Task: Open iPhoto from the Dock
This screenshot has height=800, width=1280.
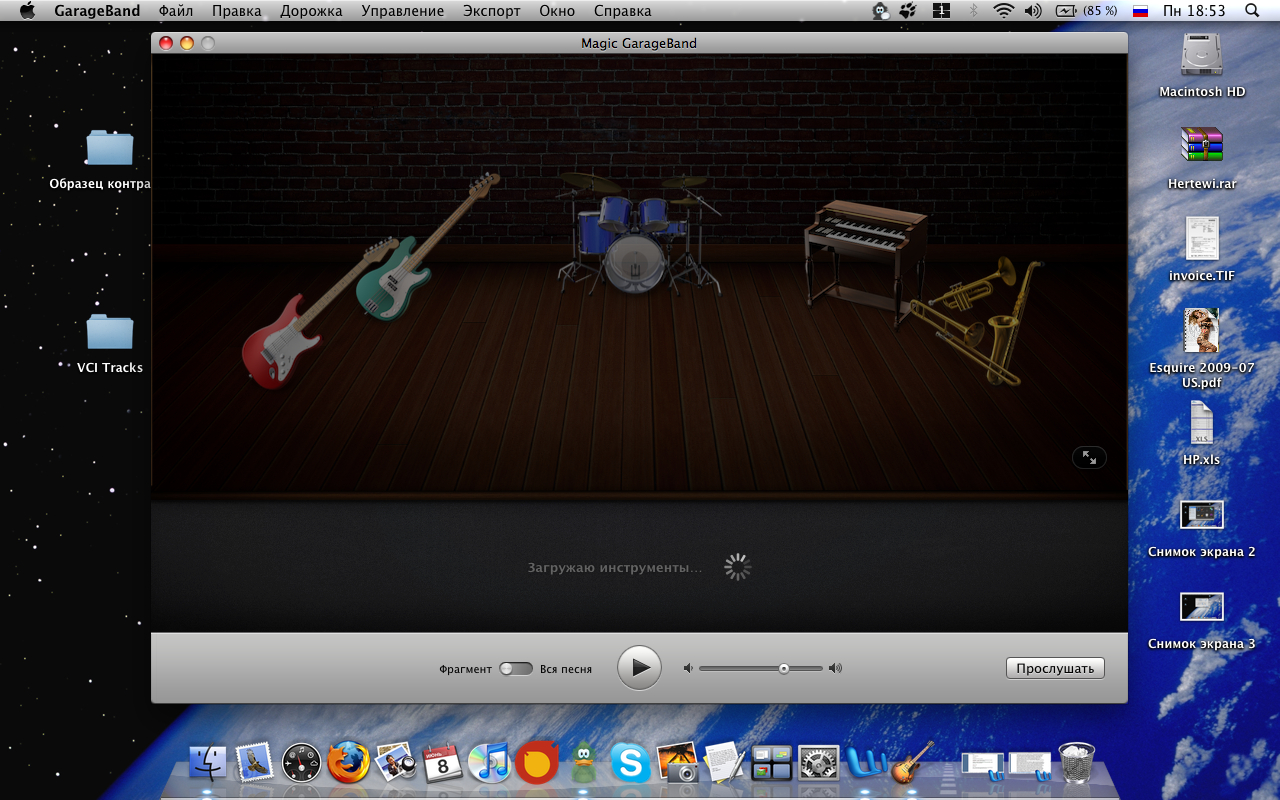Action: [x=677, y=763]
